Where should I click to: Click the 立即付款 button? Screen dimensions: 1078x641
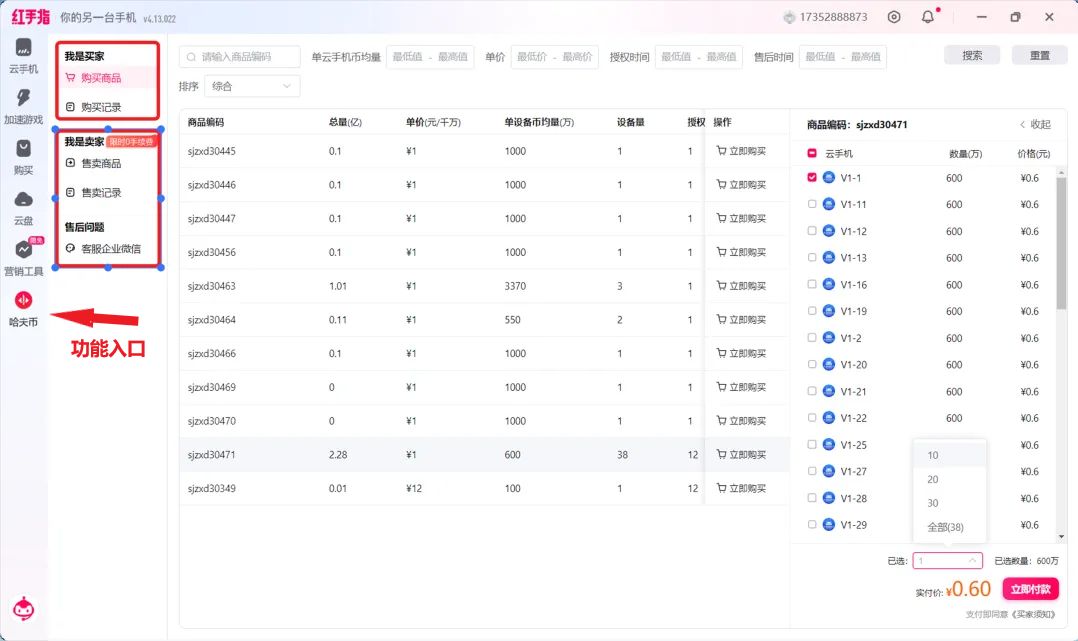pos(1030,589)
